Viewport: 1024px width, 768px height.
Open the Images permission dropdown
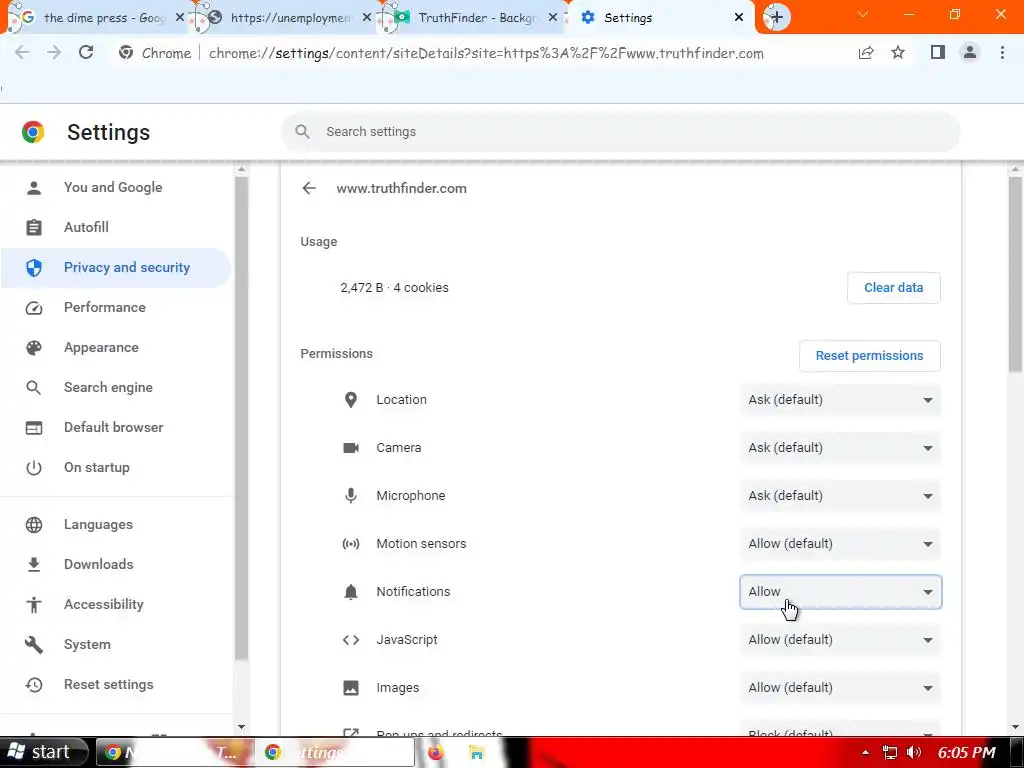840,688
